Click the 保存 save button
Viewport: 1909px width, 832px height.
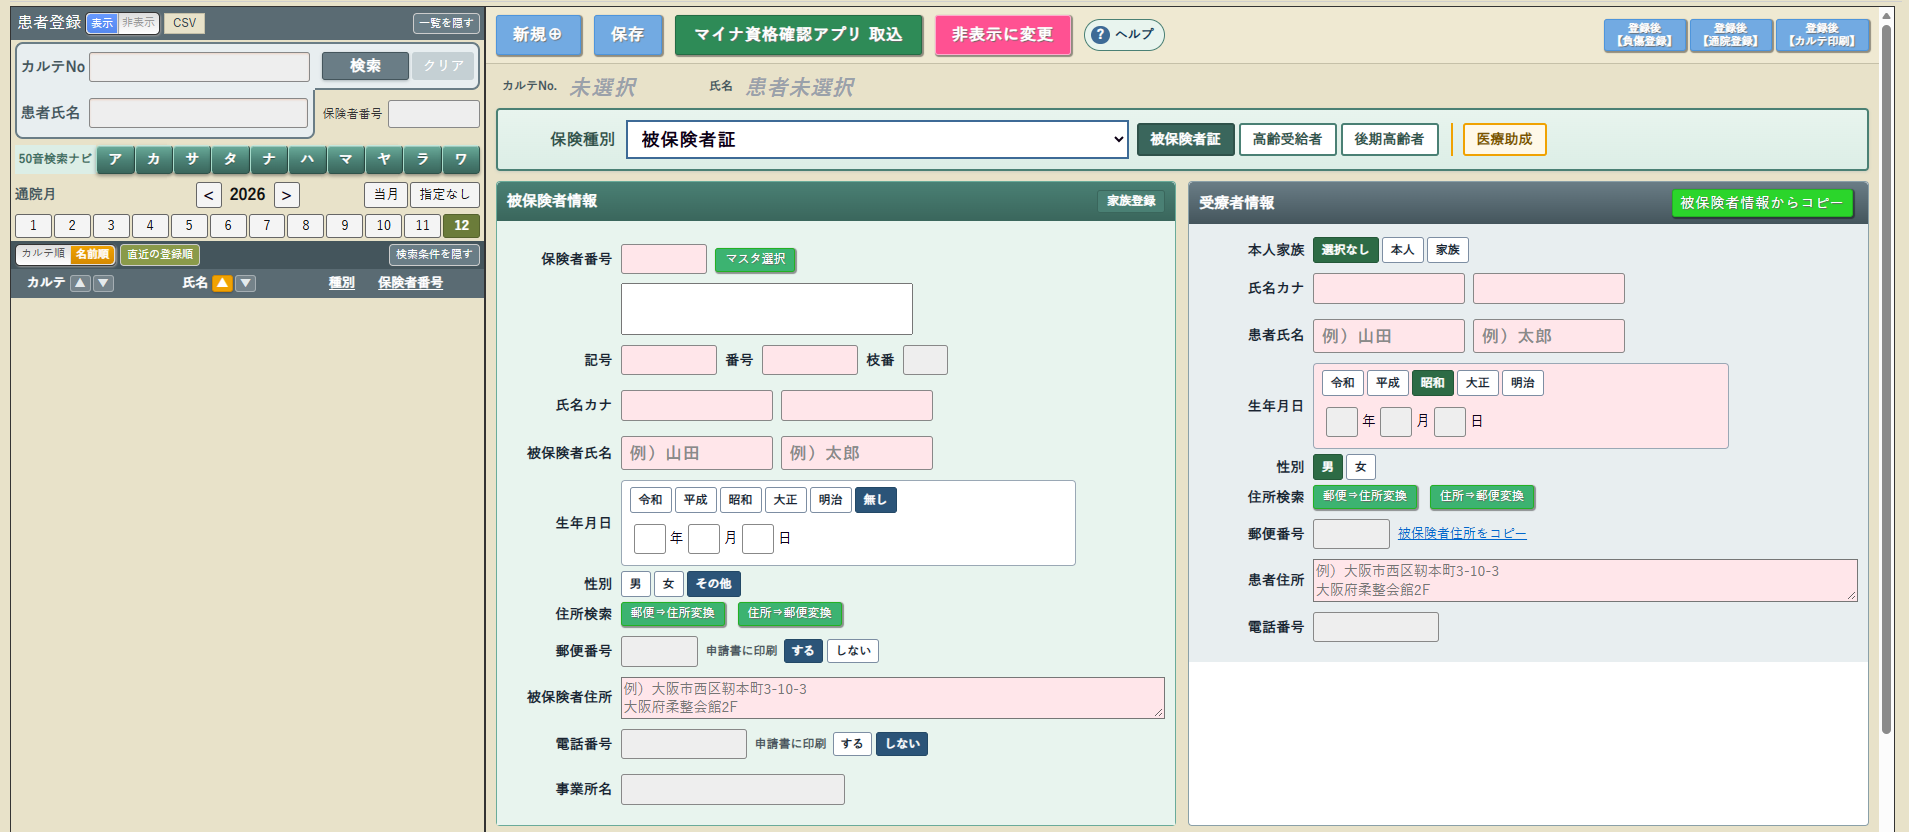(627, 35)
